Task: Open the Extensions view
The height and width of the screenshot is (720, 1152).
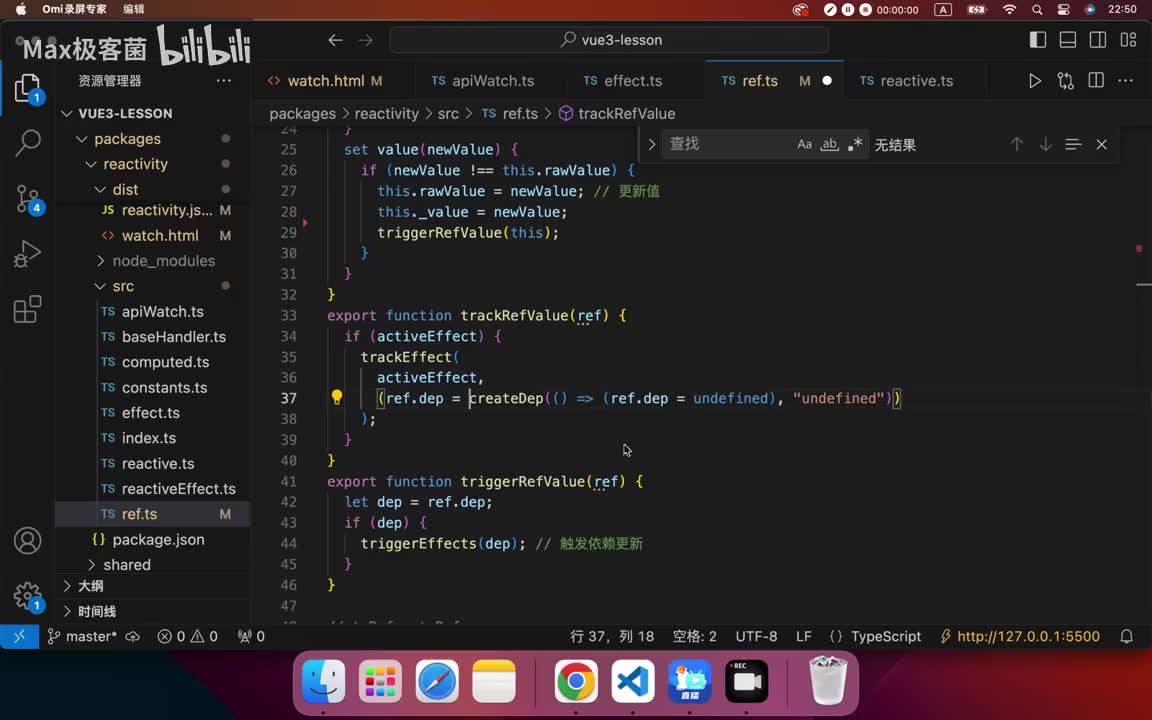Action: [x=27, y=309]
